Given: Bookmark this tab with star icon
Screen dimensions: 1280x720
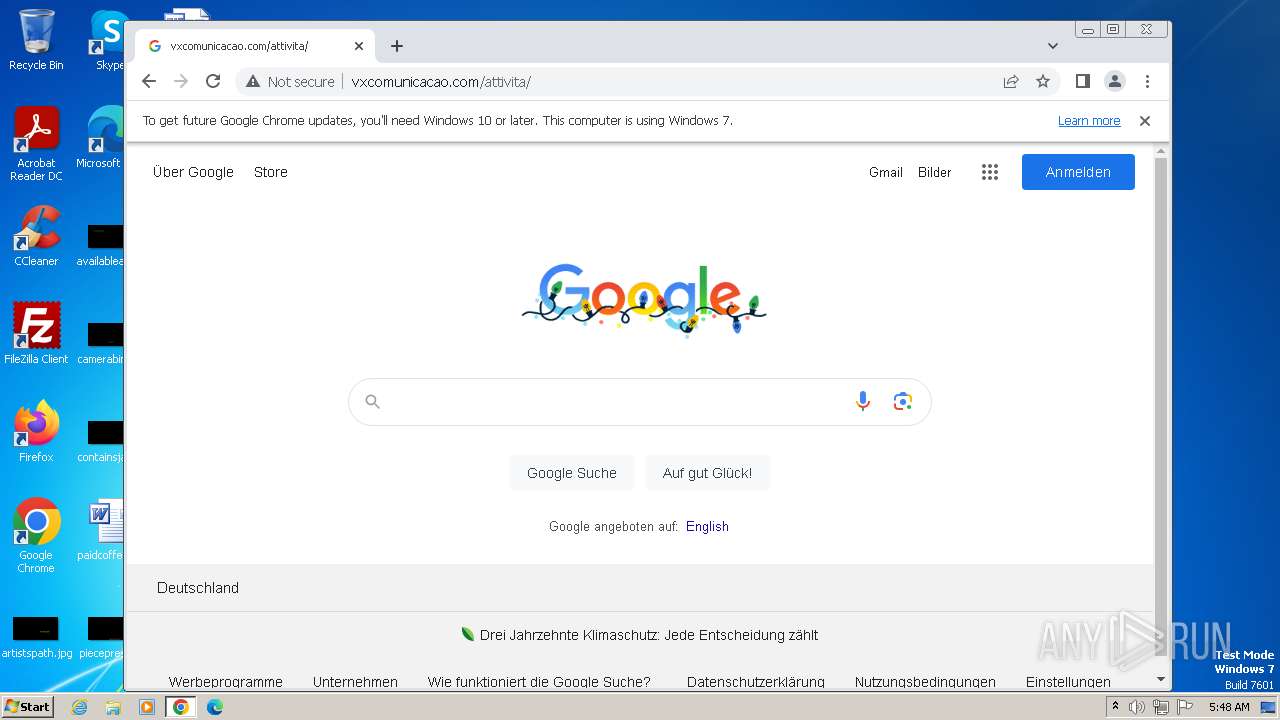Looking at the screenshot, I should click(1043, 82).
